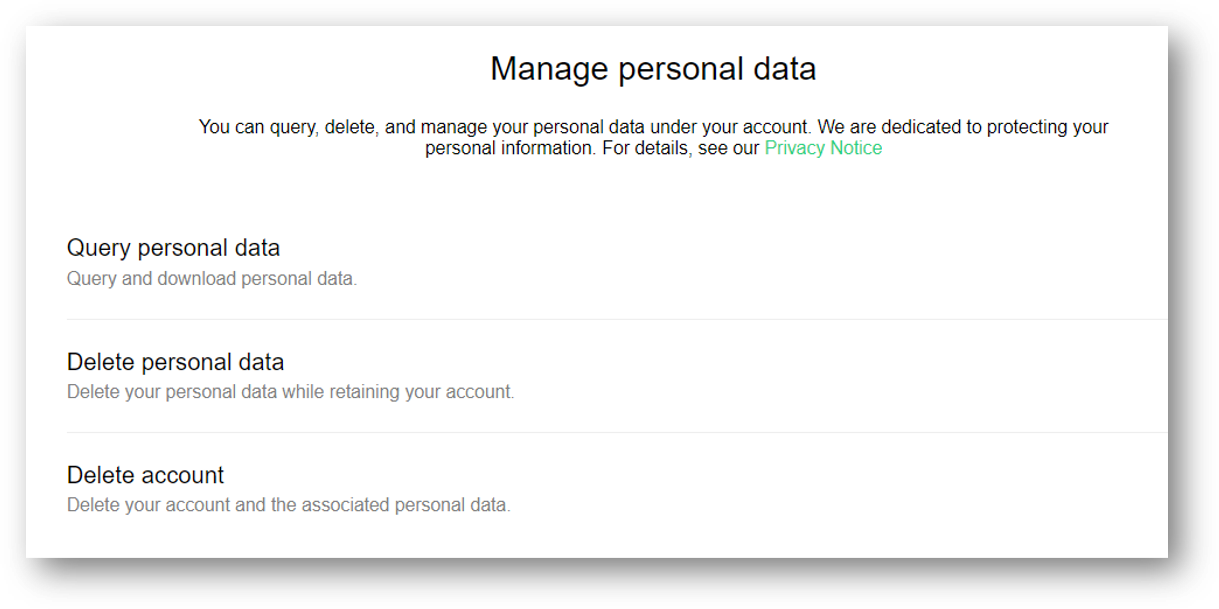
Task: Click the word 'Manage' in the page title
Action: [549, 69]
